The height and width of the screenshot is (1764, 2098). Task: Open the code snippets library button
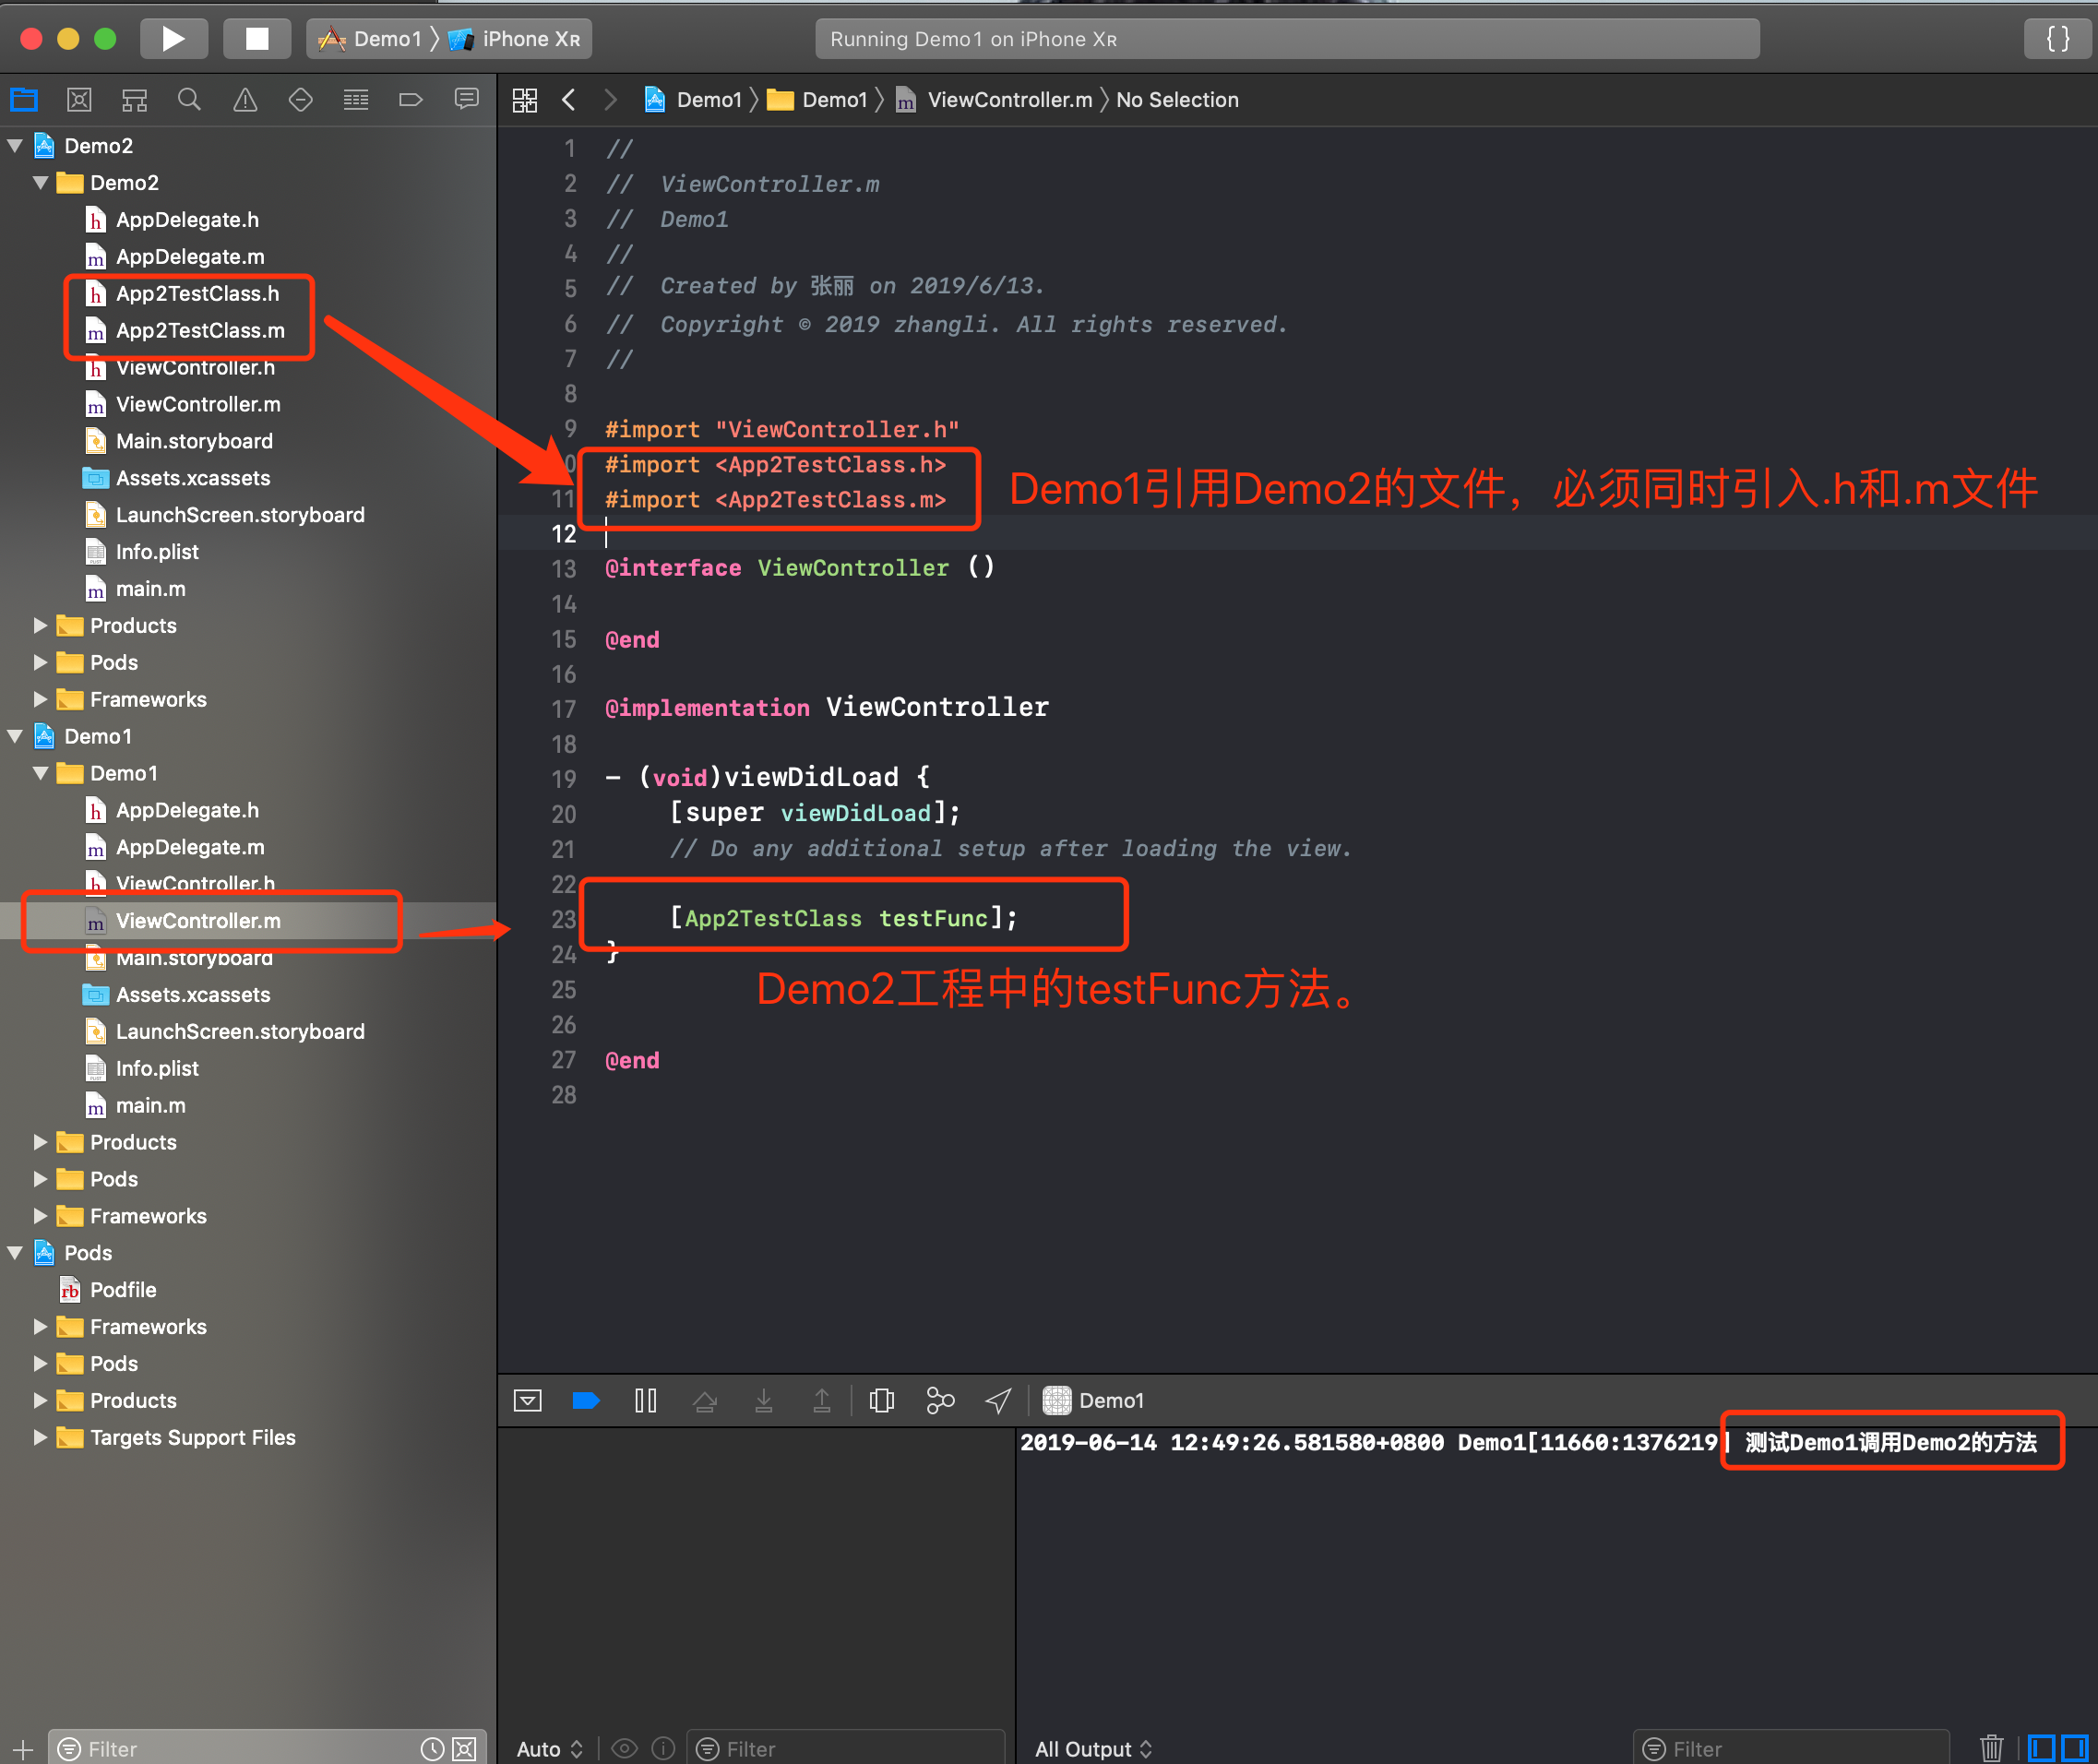click(x=2058, y=39)
